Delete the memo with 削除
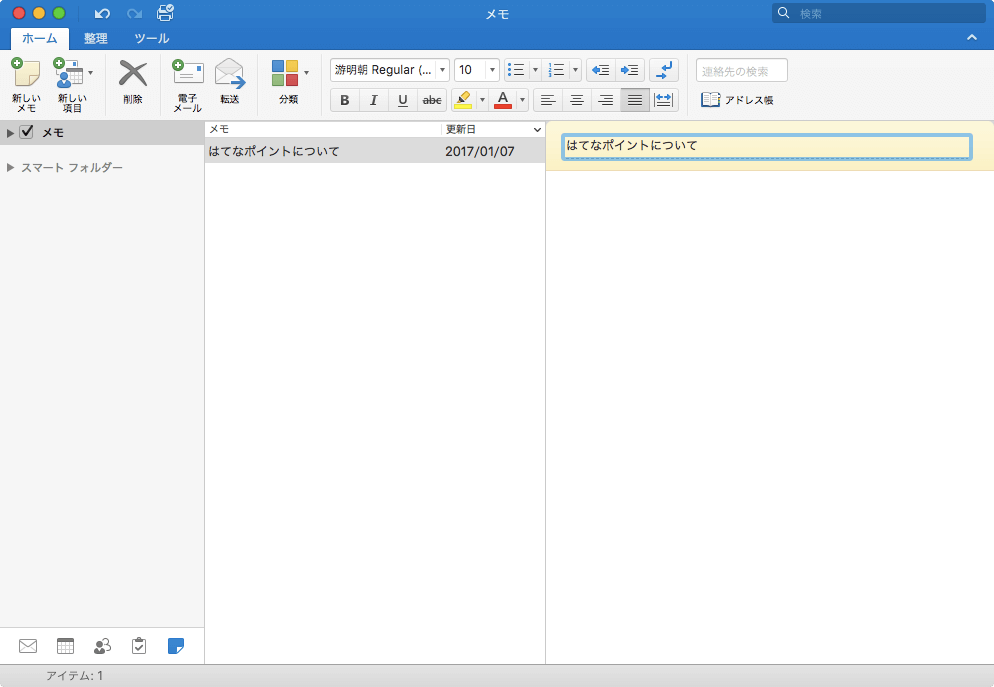 click(x=132, y=82)
